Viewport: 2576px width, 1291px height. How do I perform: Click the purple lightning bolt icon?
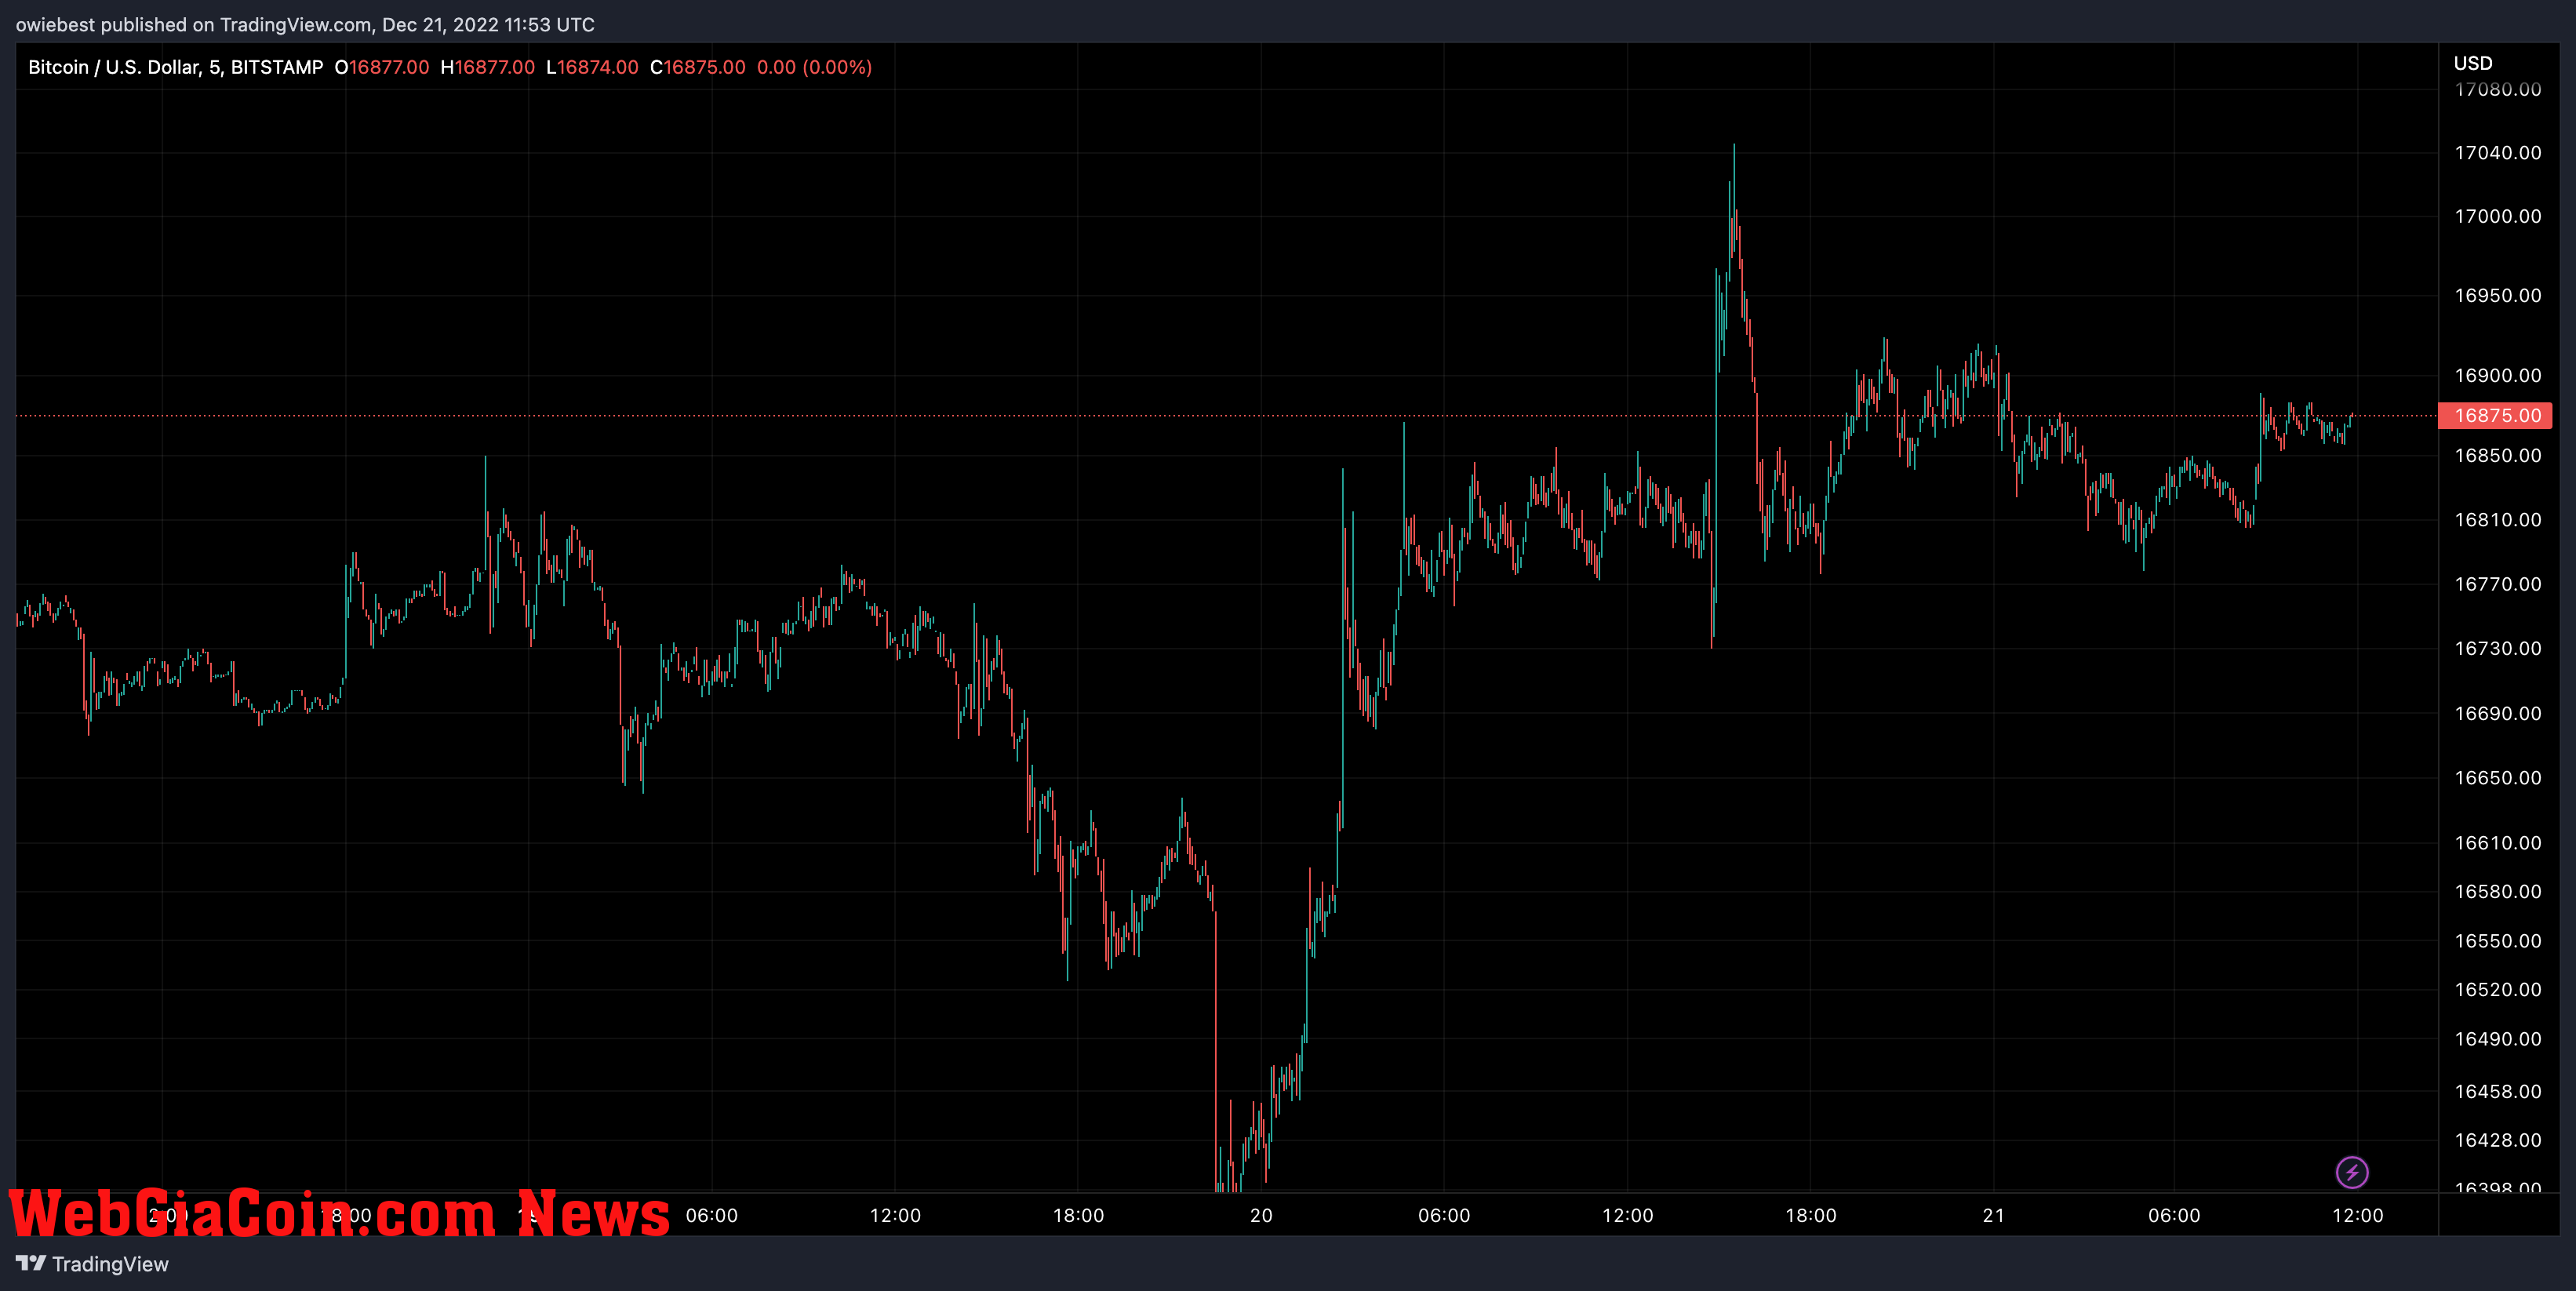pyautogui.click(x=2351, y=1172)
